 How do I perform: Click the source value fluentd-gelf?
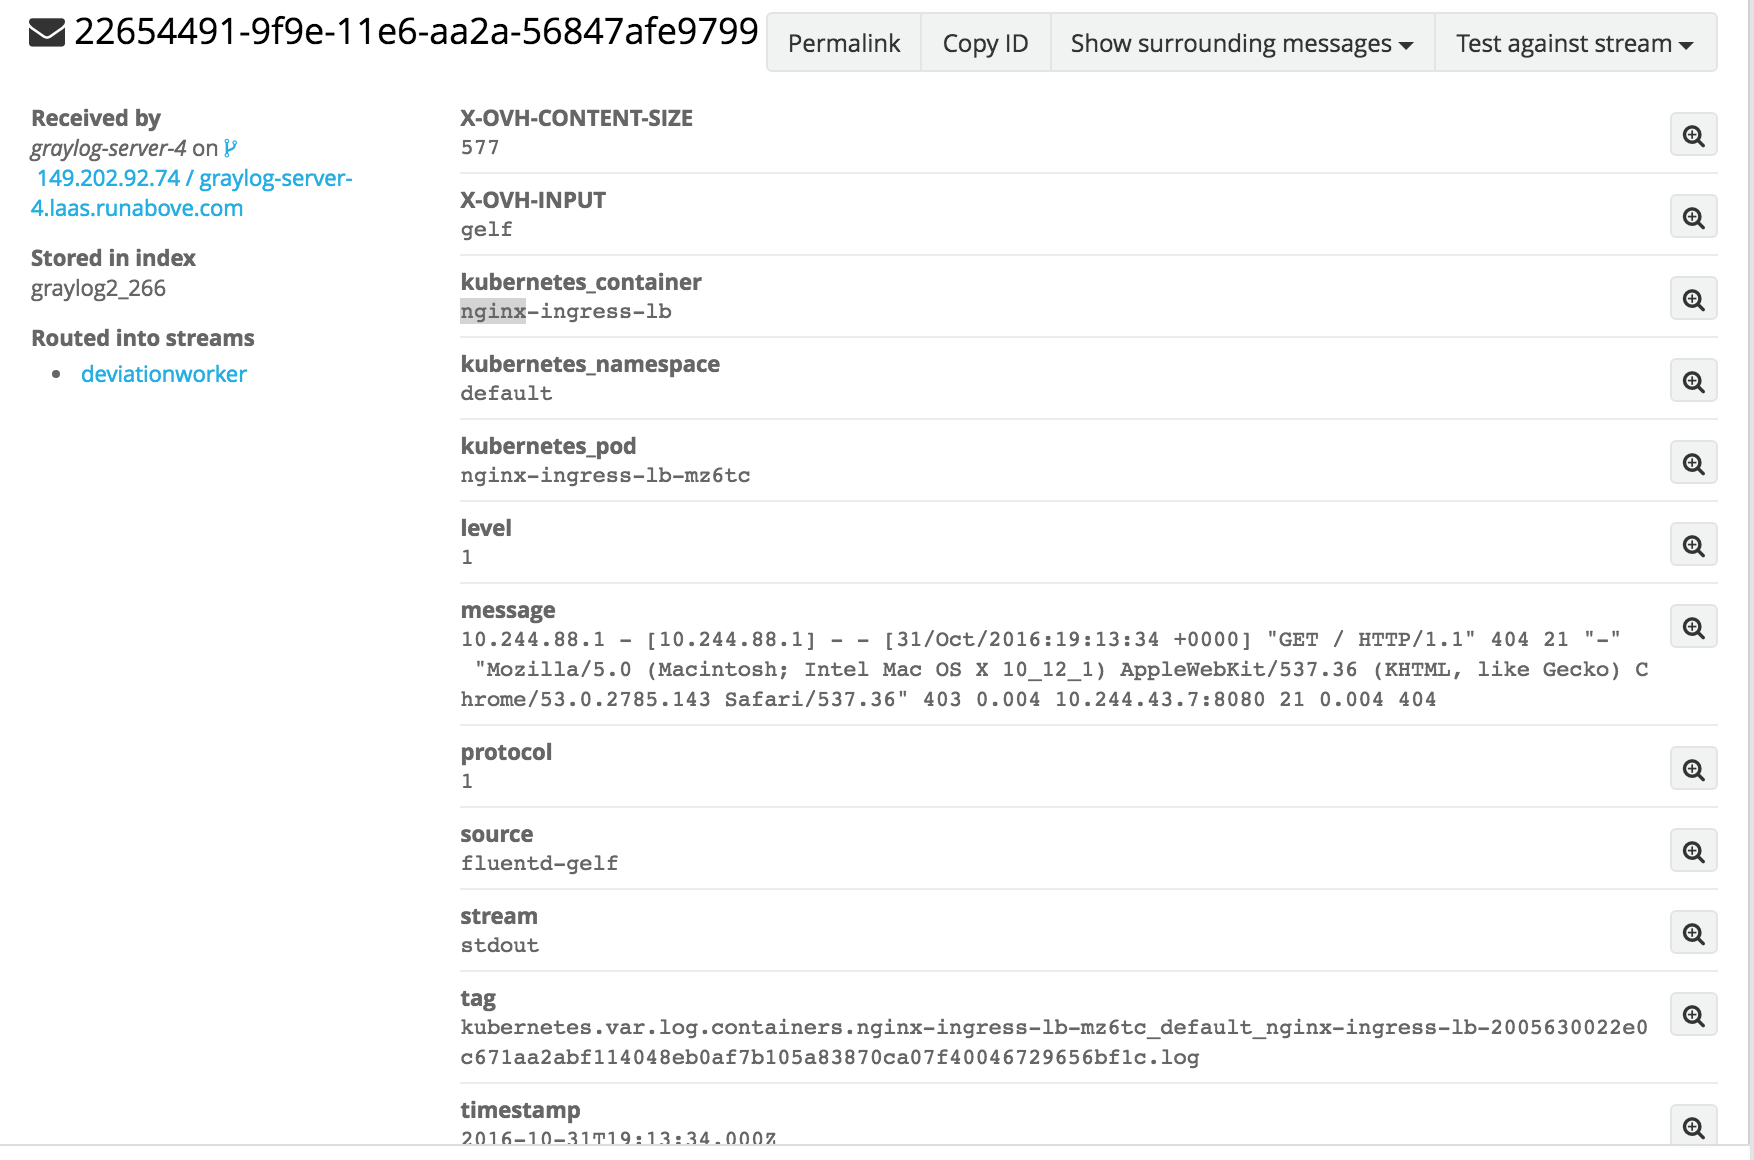pos(539,864)
